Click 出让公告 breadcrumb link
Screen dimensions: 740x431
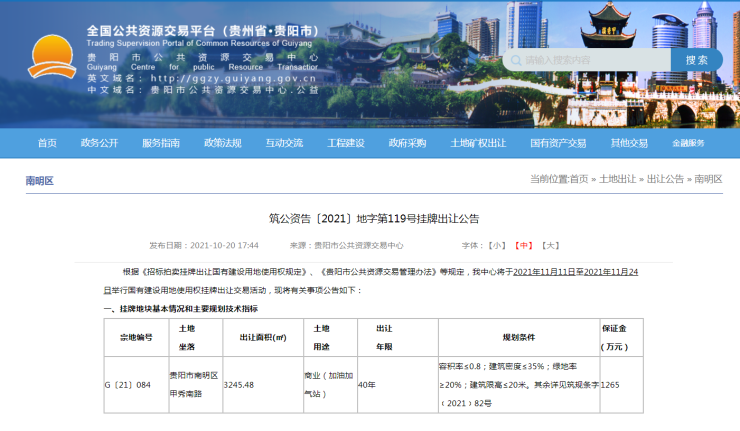coord(665,179)
